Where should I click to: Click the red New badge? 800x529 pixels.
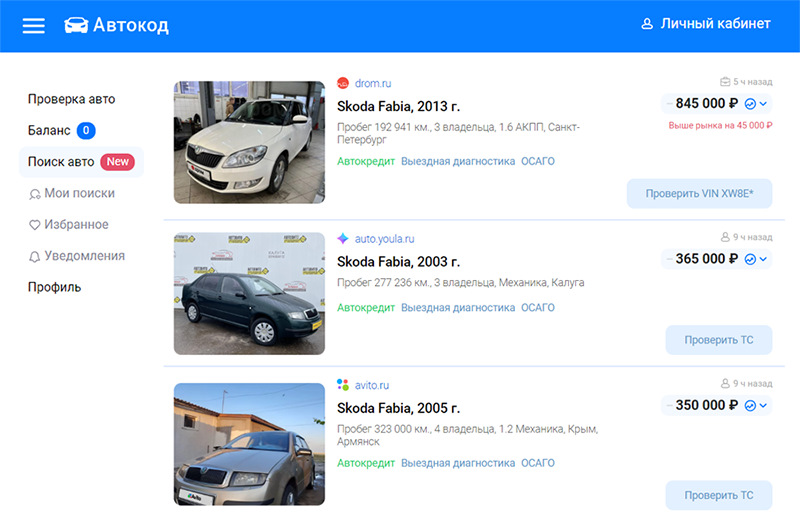(117, 162)
